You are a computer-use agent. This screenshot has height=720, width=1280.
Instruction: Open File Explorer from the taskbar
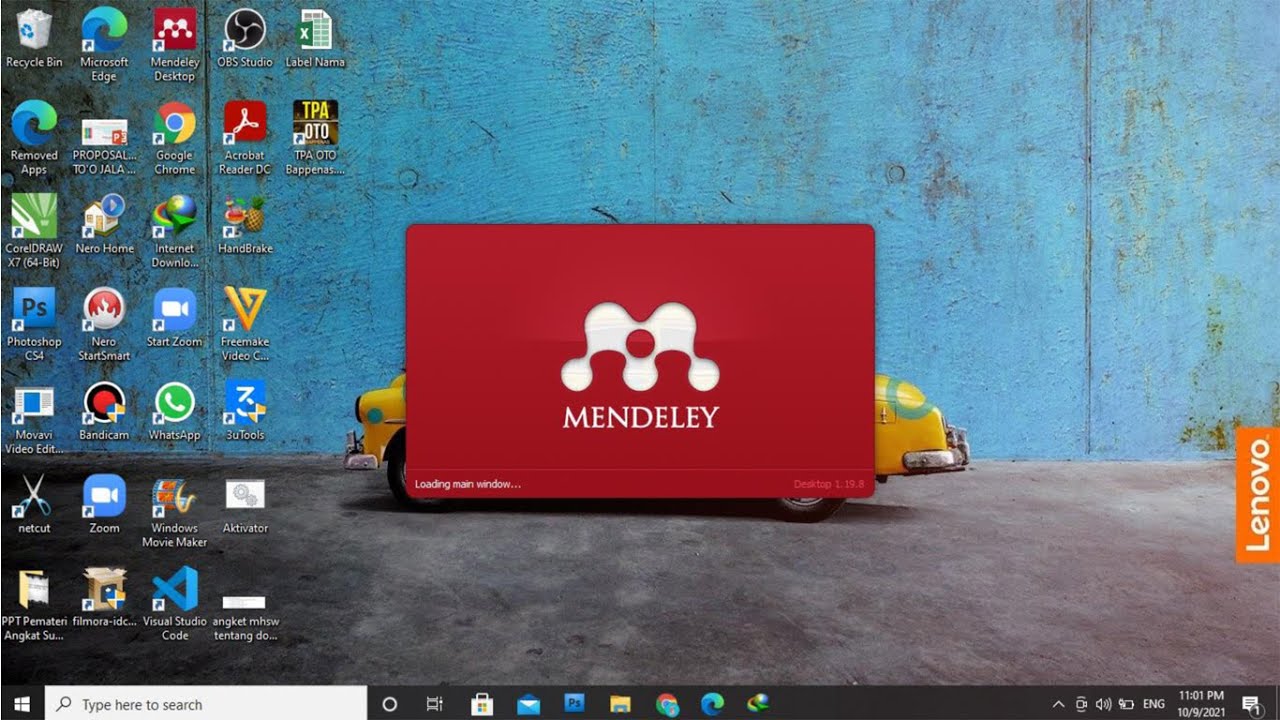tap(620, 704)
